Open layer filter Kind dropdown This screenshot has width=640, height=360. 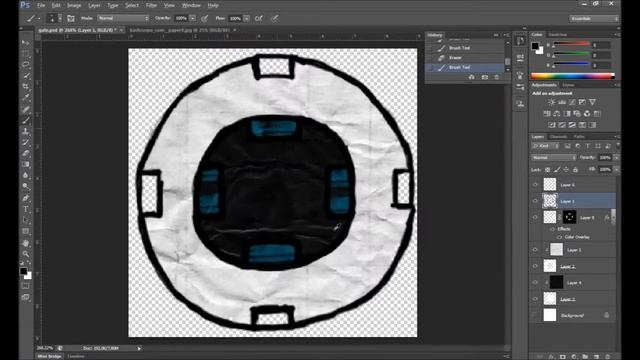[545, 146]
